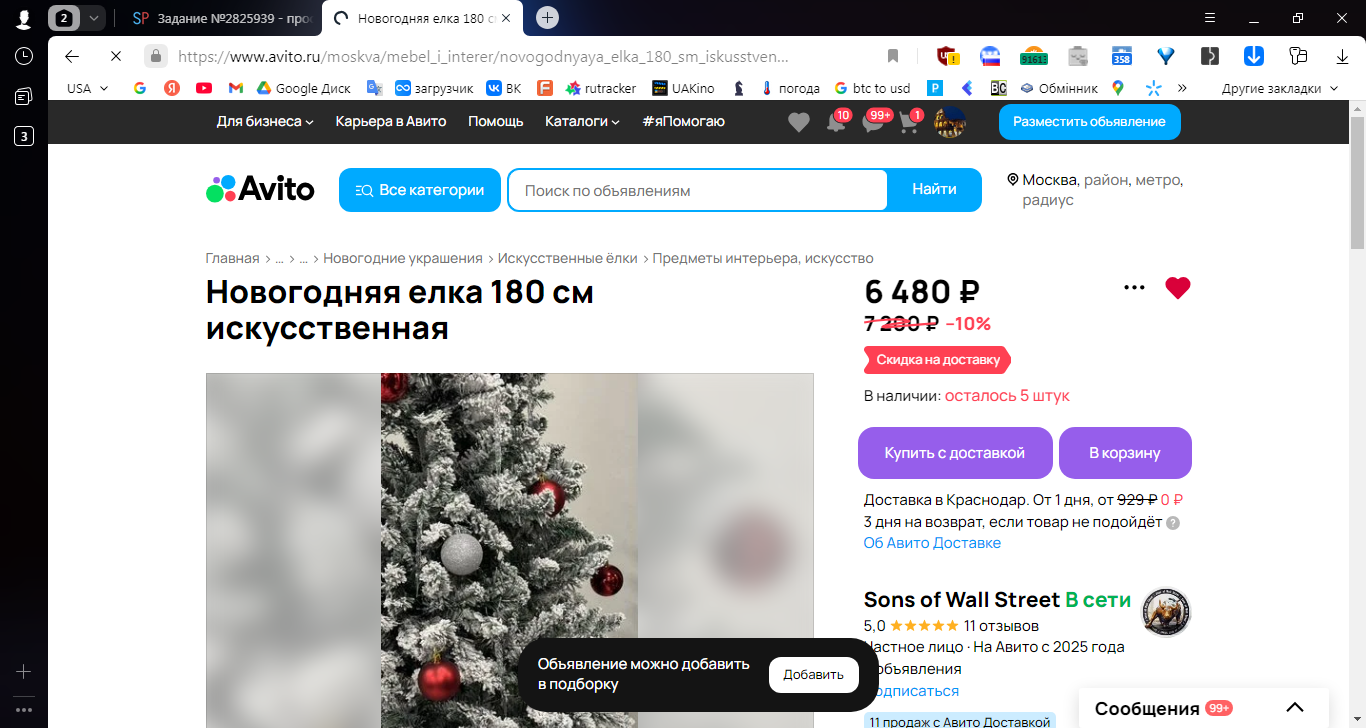Open Карьера в Авито link

(391, 121)
